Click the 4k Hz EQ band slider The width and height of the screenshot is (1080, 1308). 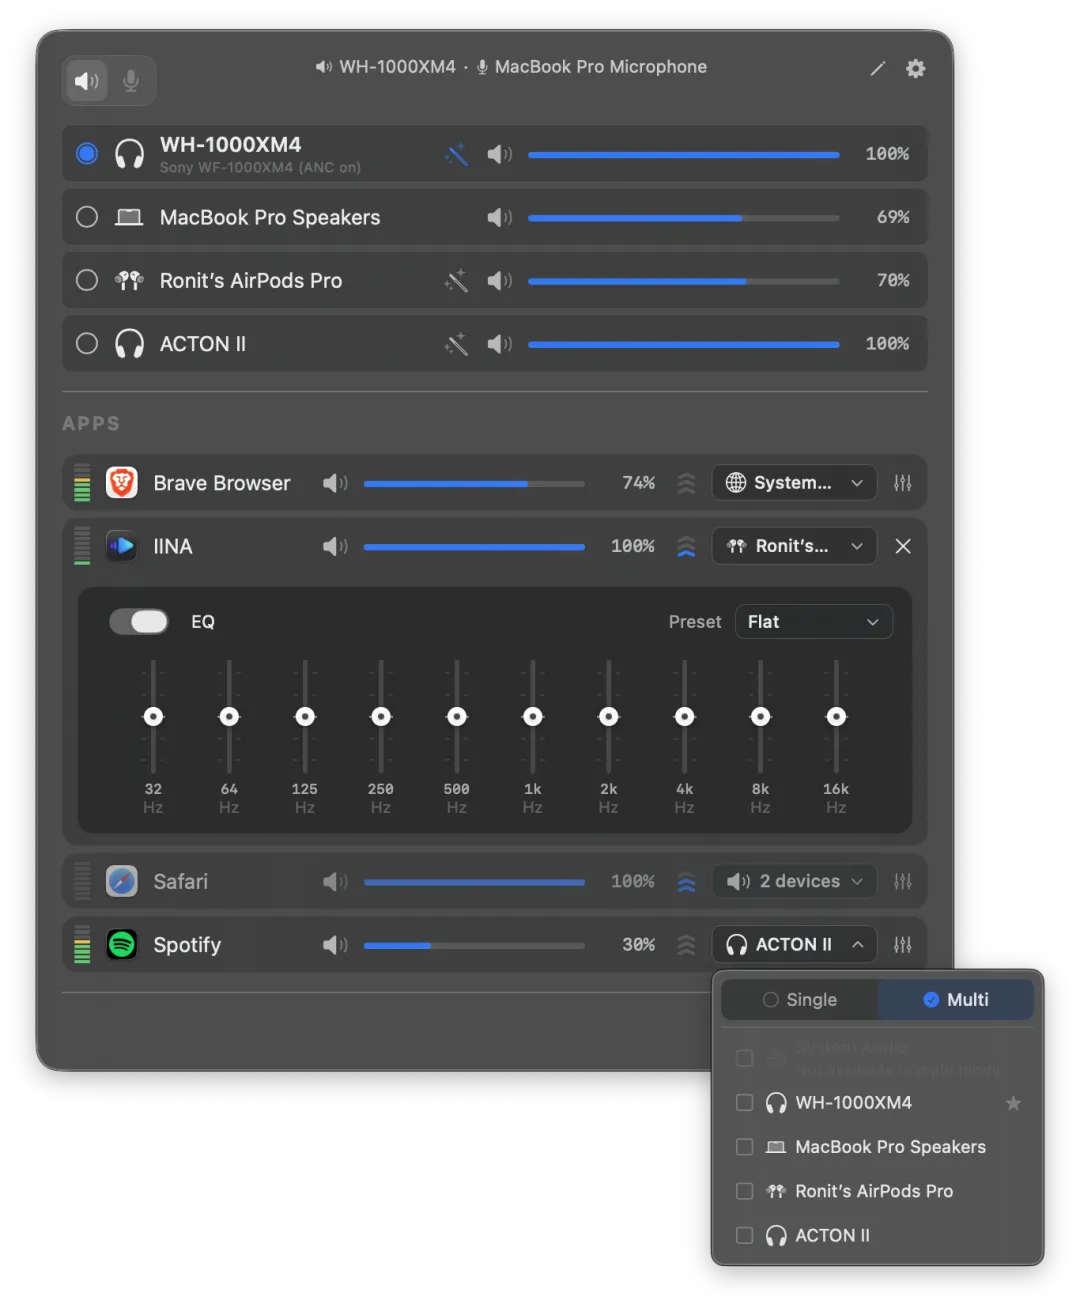click(x=685, y=716)
